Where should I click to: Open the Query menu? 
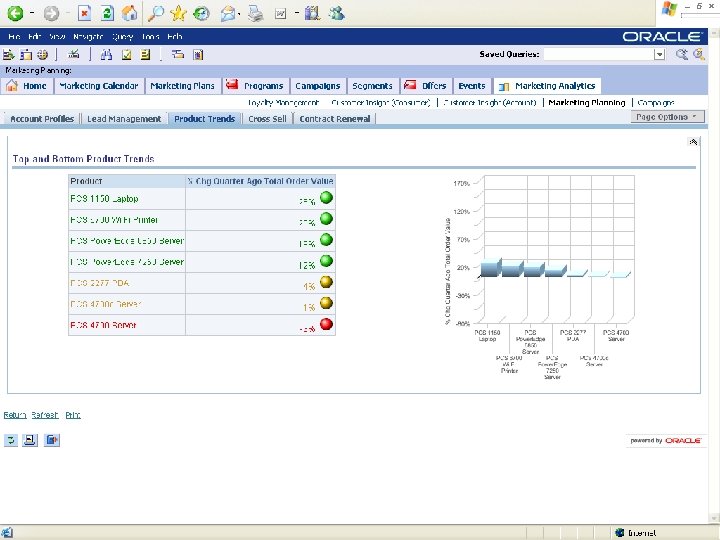point(122,36)
